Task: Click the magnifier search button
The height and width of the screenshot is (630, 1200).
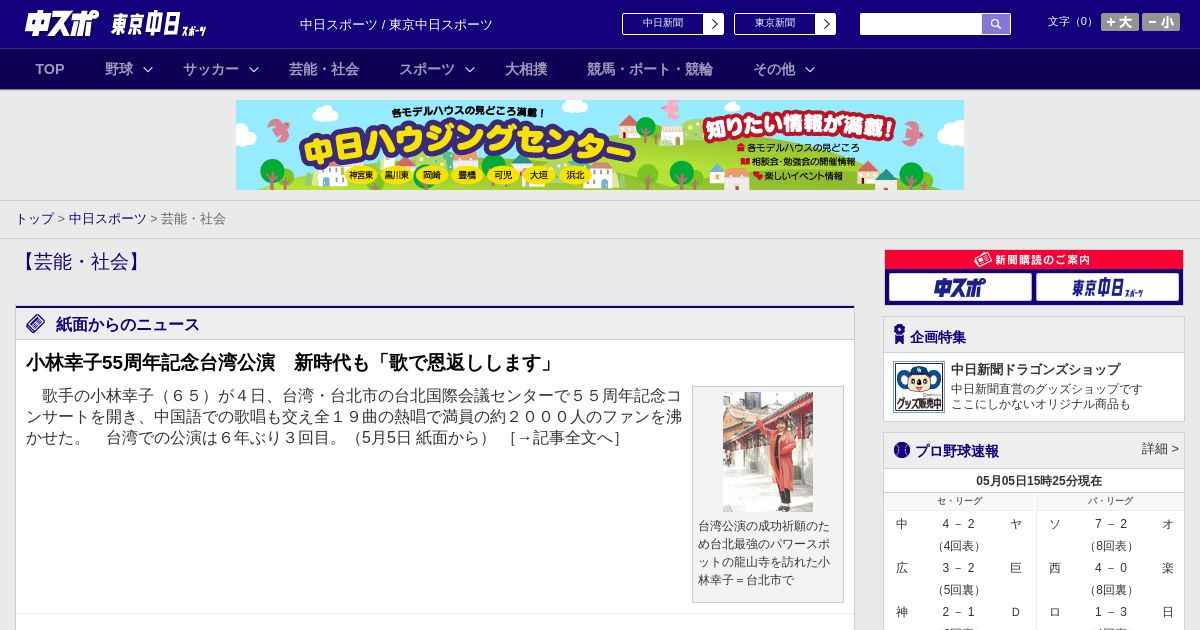Action: [x=996, y=24]
